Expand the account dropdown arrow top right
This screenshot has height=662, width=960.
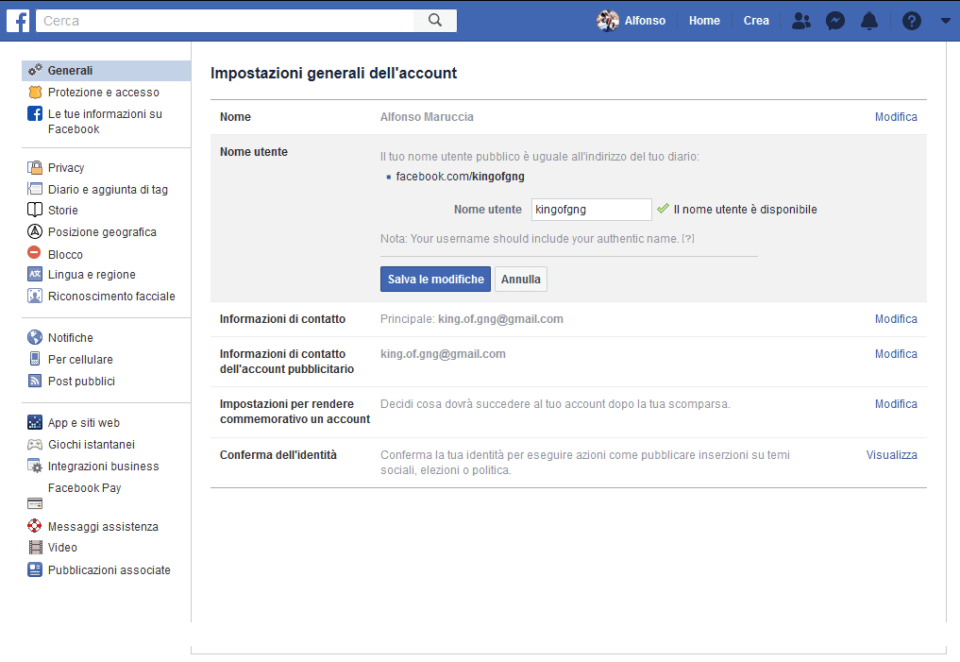944,19
